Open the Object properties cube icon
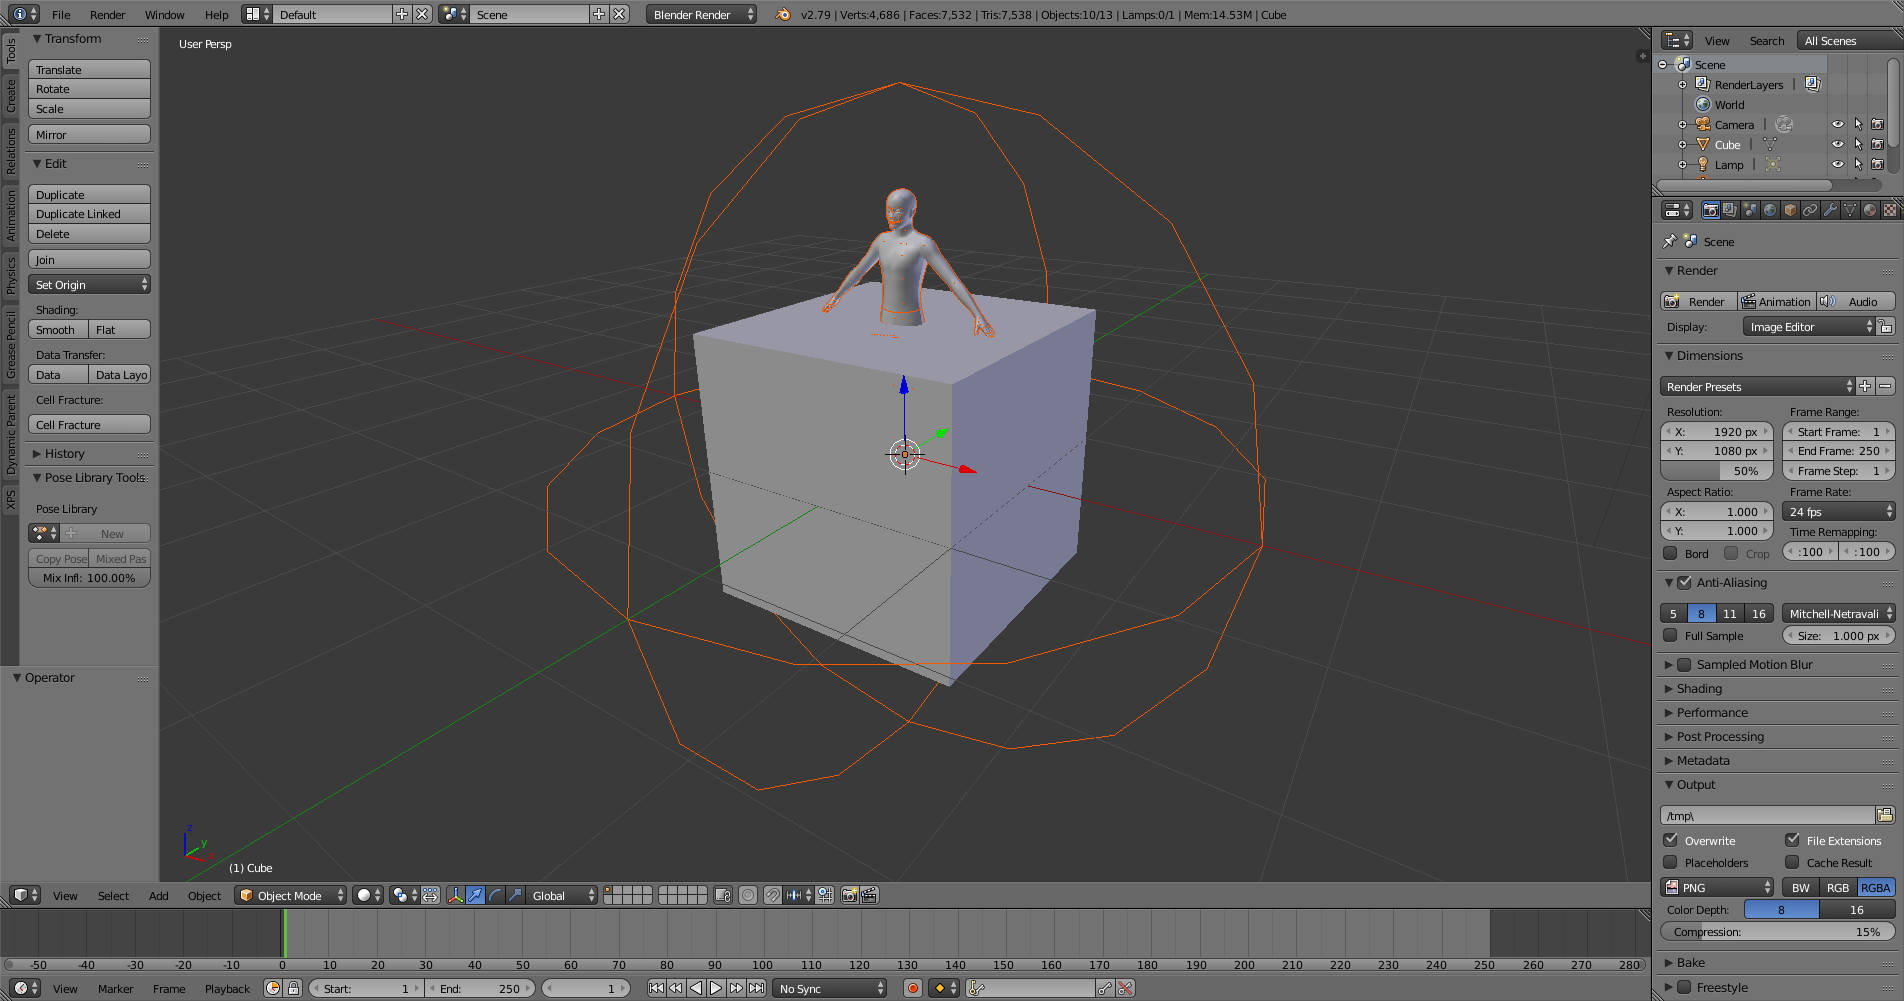This screenshot has width=1904, height=1001. 1790,210
